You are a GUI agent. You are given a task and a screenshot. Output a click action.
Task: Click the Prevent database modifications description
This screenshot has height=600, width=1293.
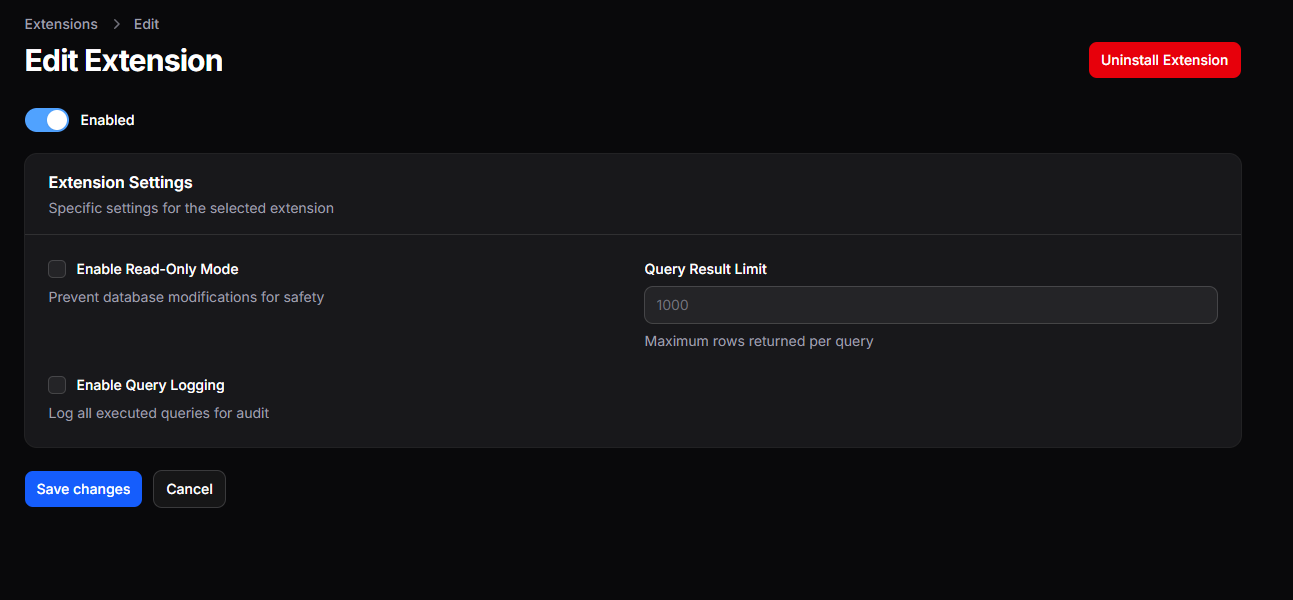(x=186, y=297)
